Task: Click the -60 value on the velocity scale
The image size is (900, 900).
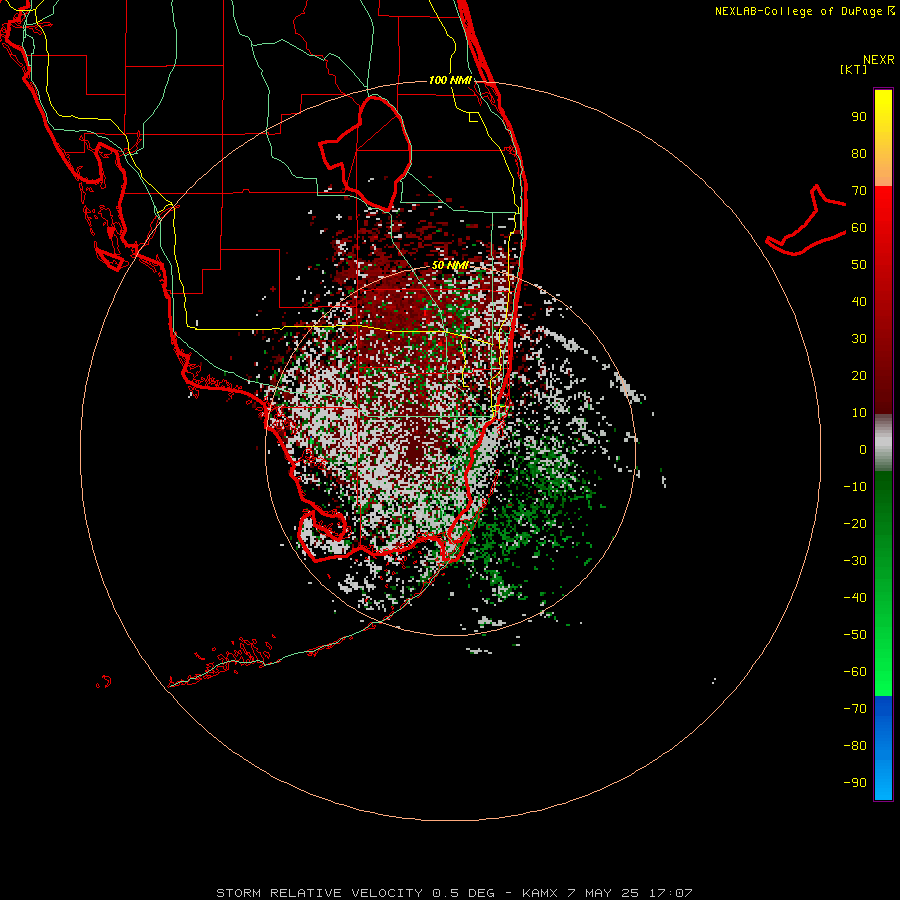Action: 855,672
